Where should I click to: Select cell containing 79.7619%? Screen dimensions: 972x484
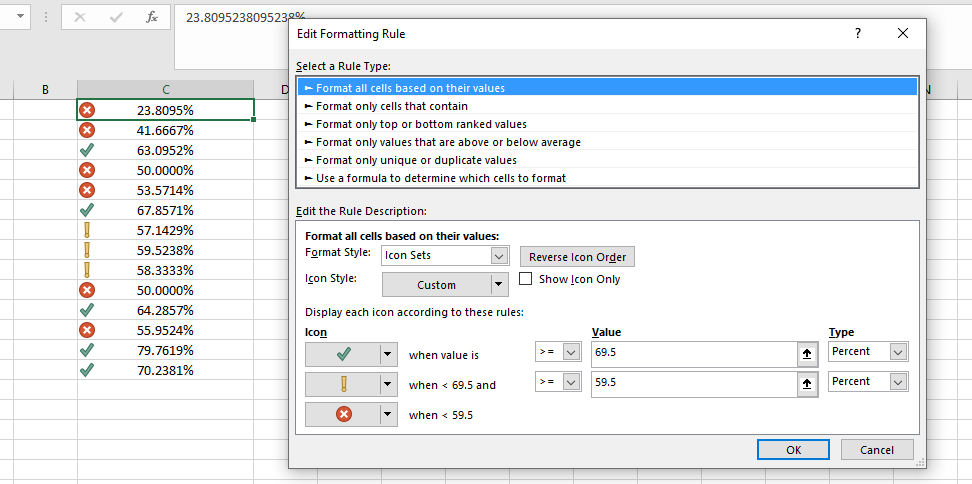pos(165,350)
